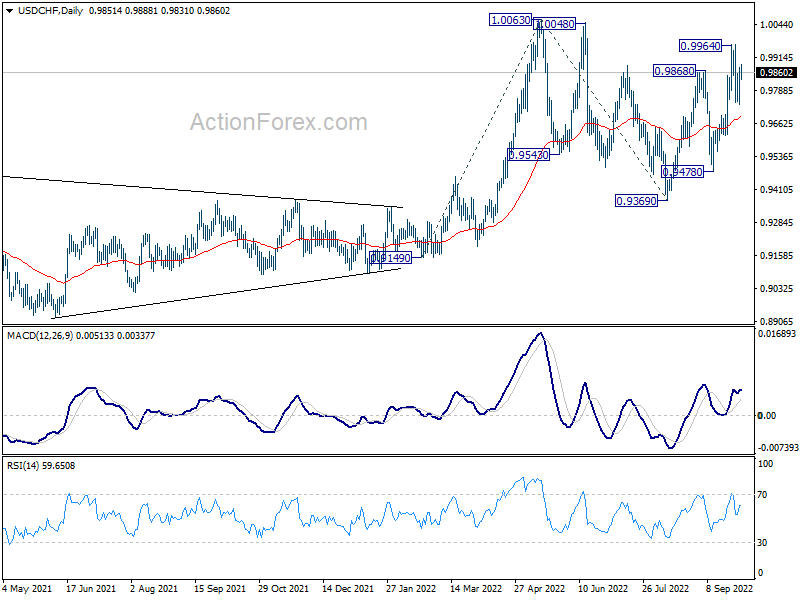Select the USDCHF,Daily chart title

pyautogui.click(x=51, y=11)
